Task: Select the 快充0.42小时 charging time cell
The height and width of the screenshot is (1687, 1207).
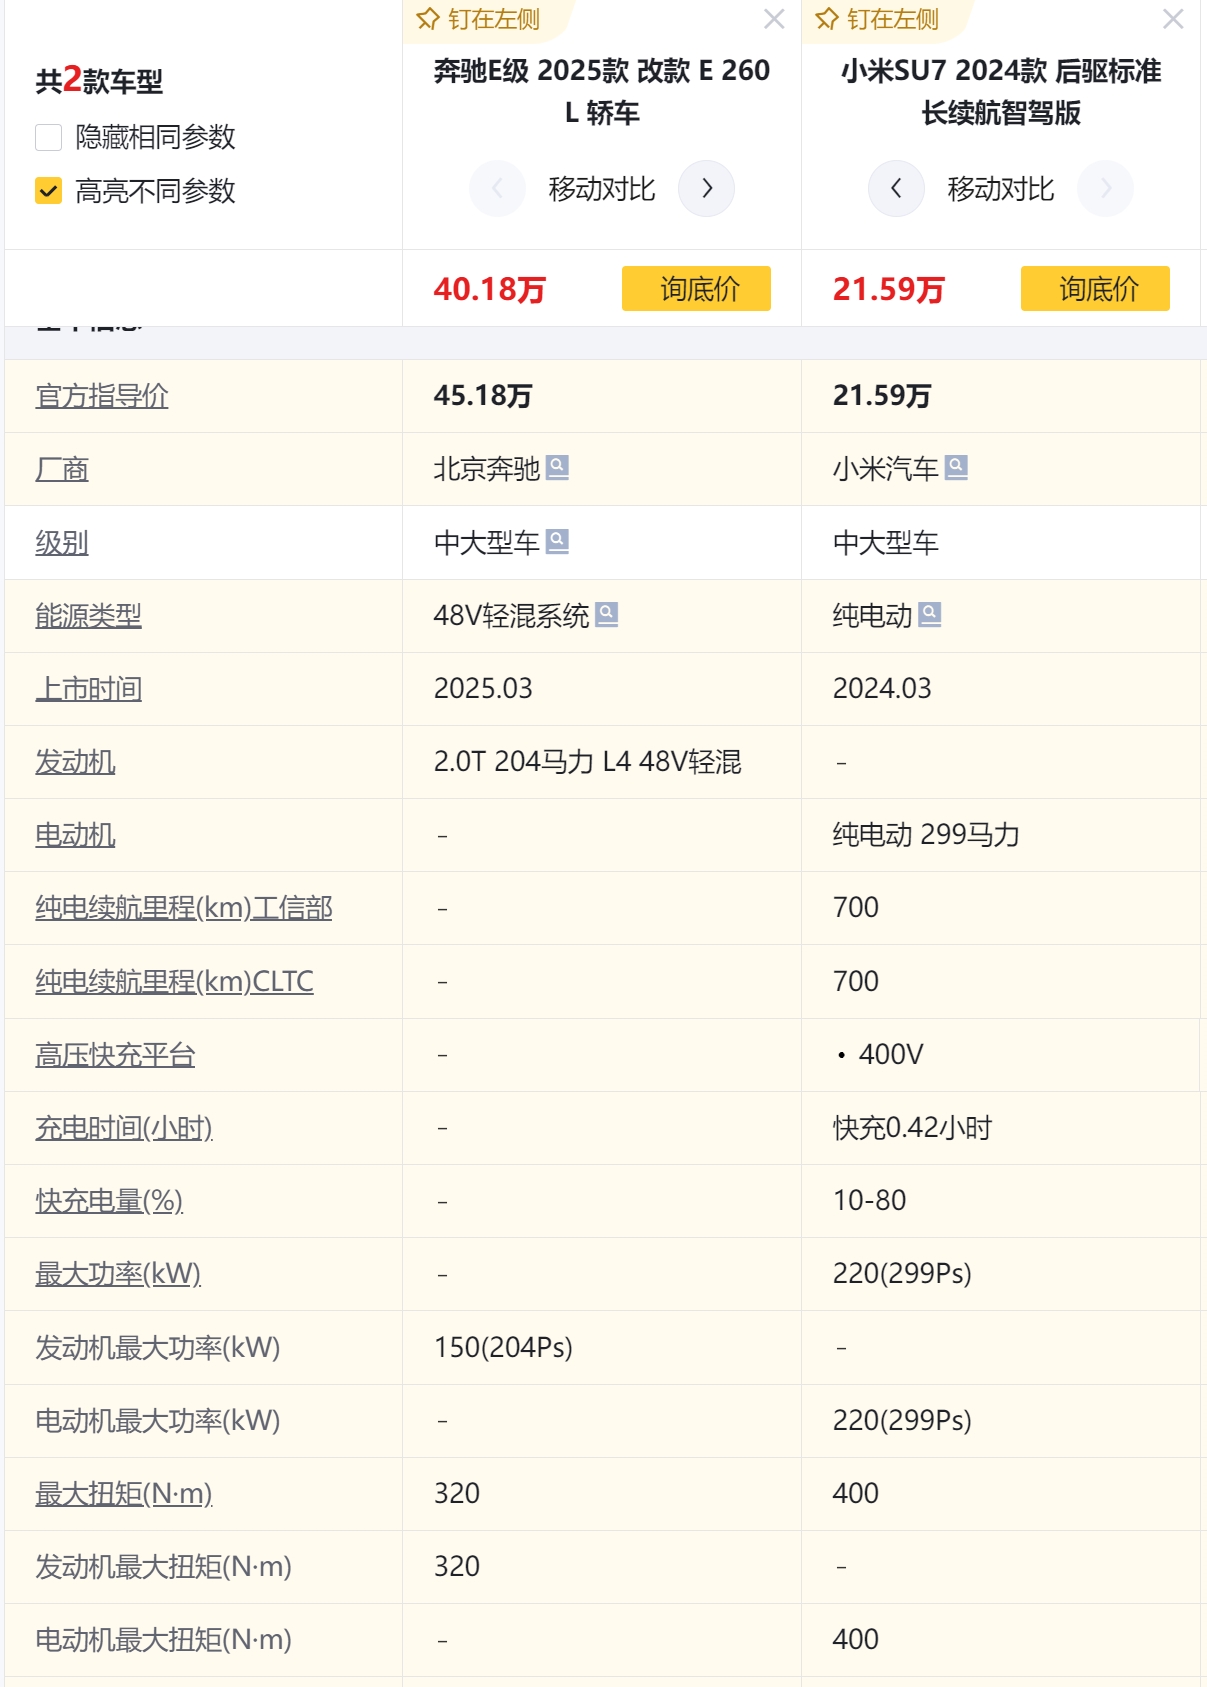Action: click(913, 1128)
